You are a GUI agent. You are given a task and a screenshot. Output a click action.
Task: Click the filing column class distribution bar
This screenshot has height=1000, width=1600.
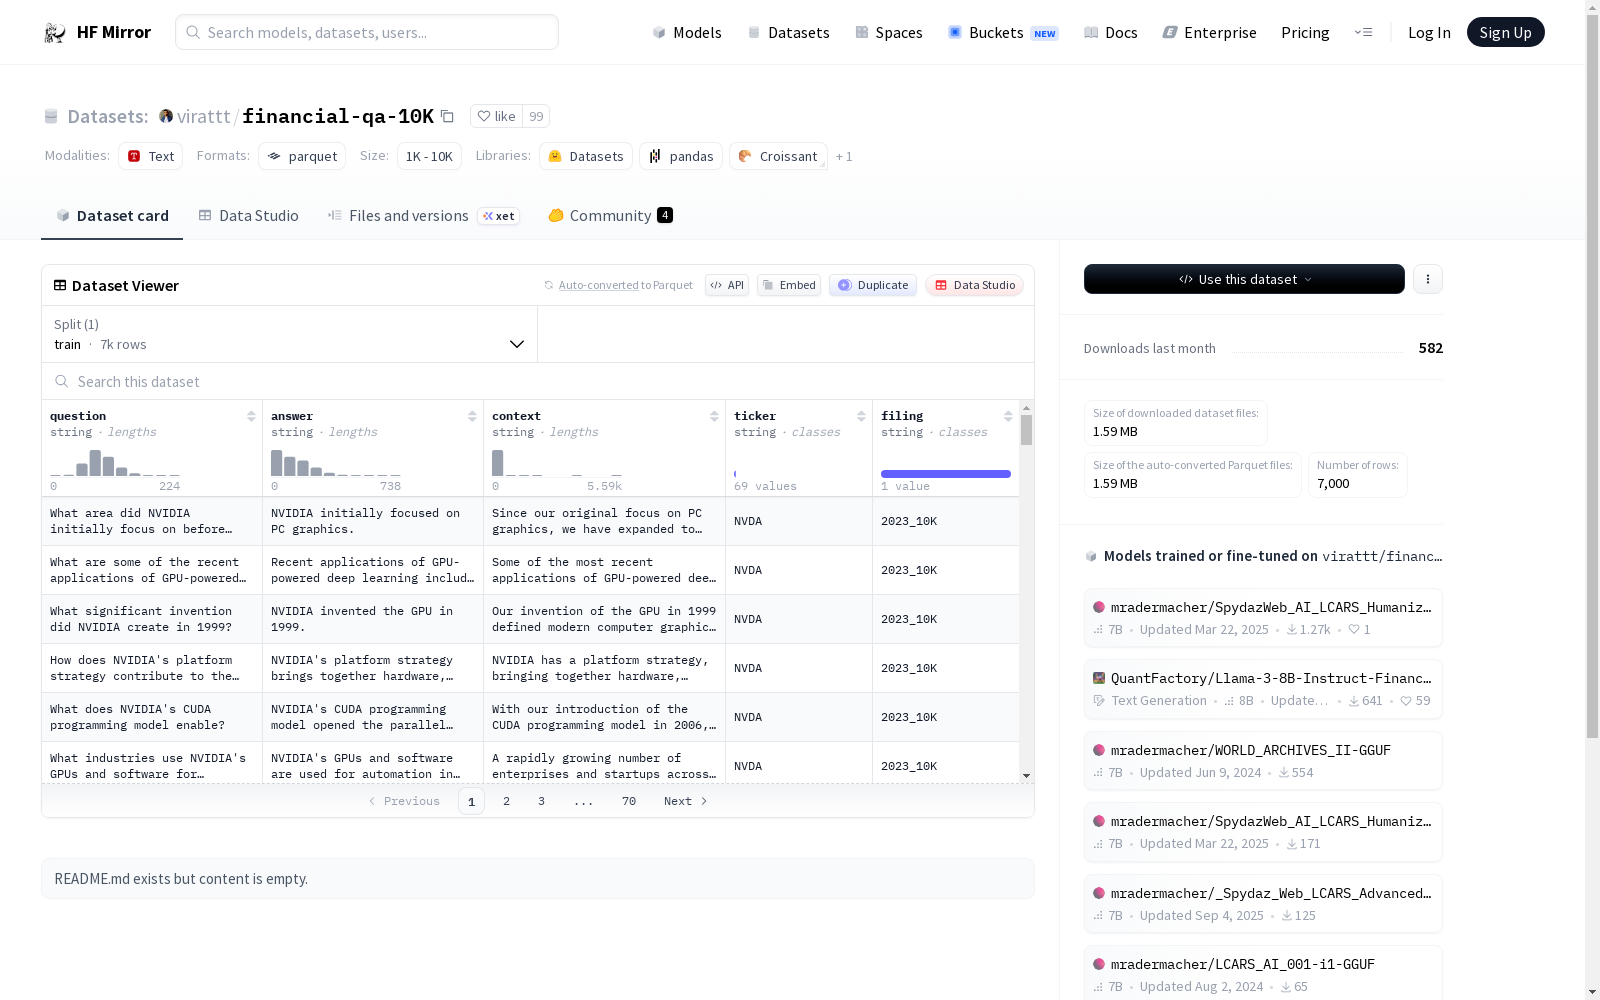[946, 474]
